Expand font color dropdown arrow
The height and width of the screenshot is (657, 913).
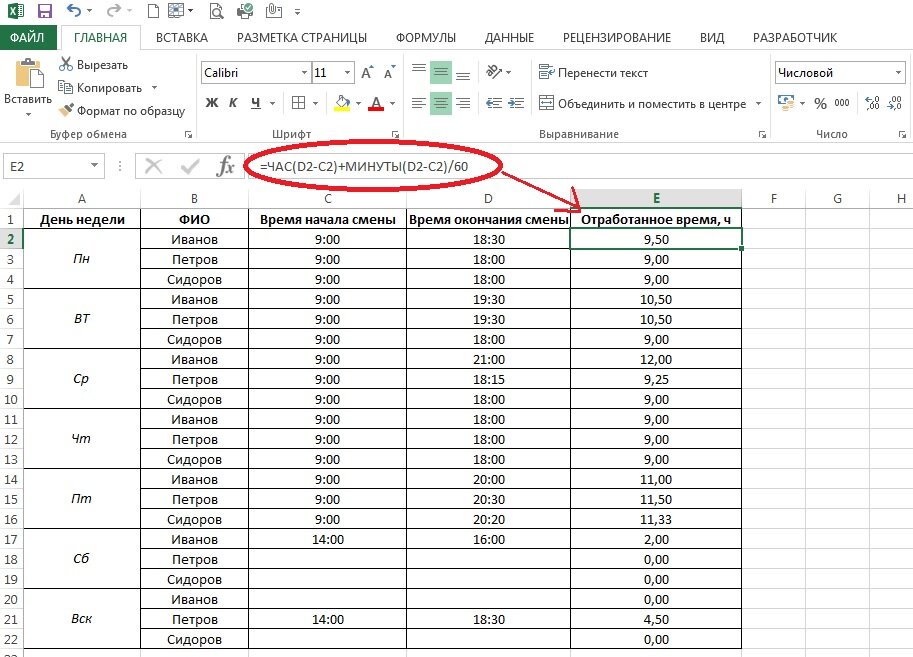(392, 104)
